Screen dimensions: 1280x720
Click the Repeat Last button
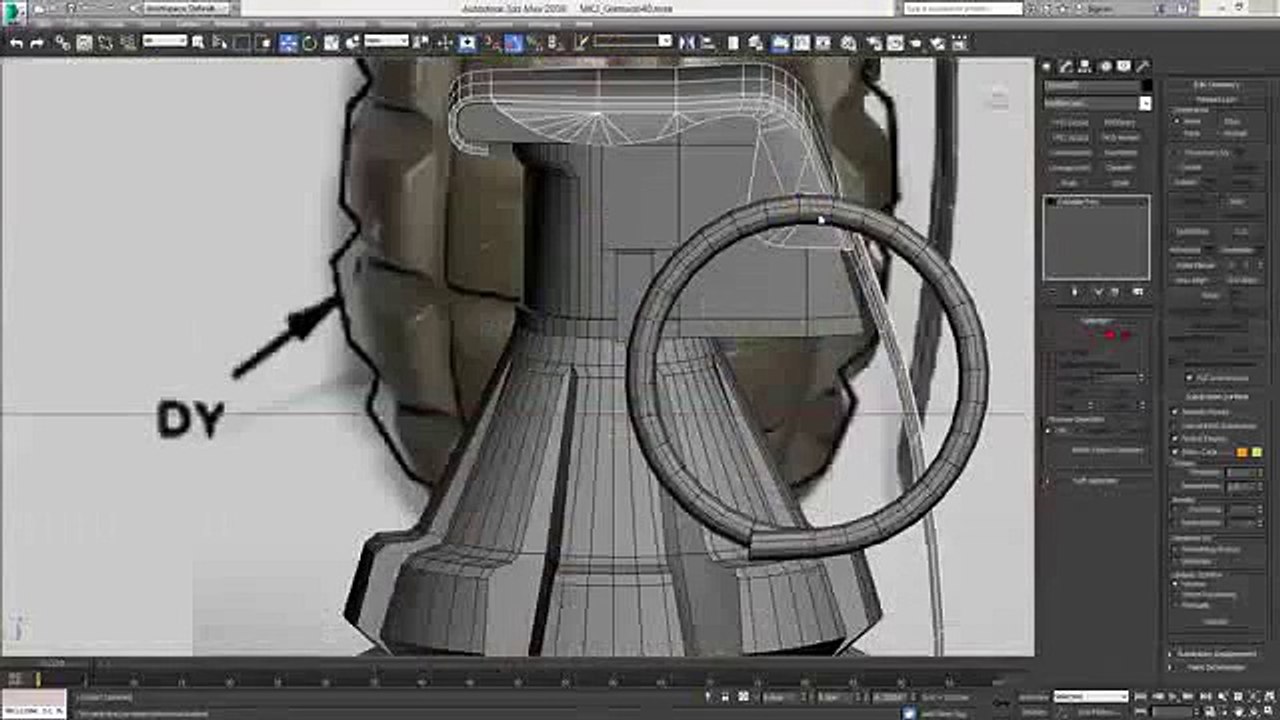(1216, 100)
